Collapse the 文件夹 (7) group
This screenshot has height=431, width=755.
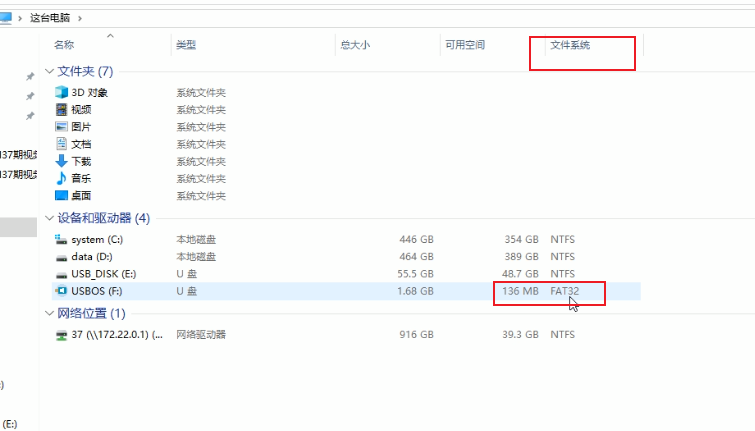[49, 72]
